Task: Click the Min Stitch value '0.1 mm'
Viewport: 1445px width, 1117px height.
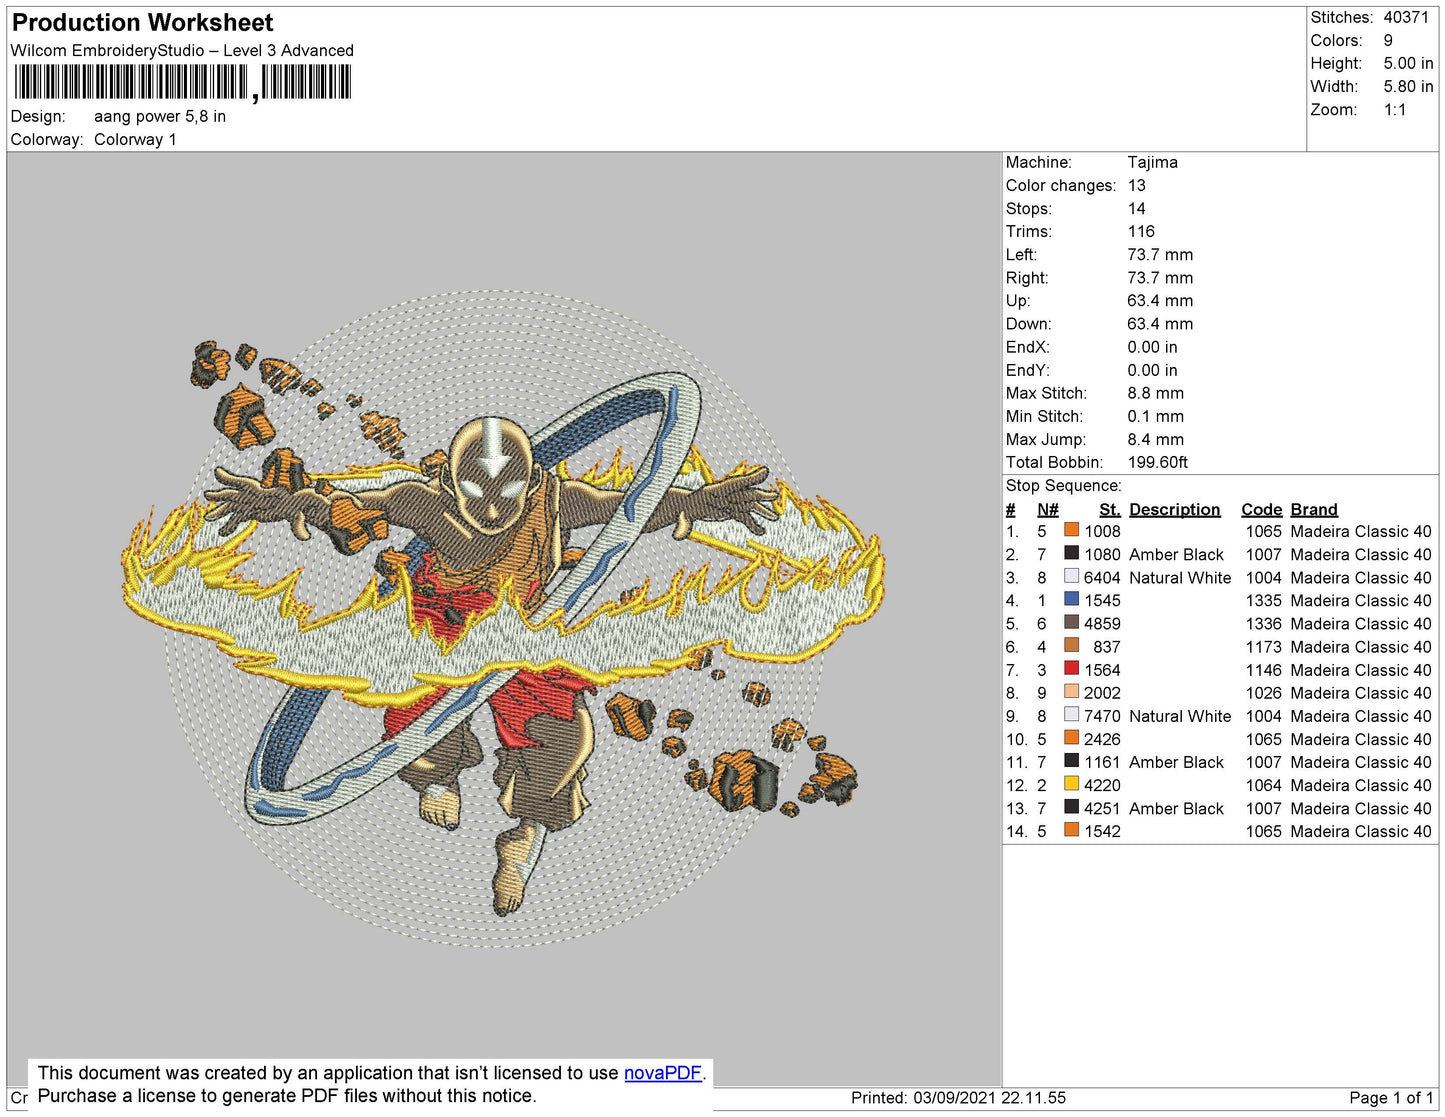Action: 1155,416
